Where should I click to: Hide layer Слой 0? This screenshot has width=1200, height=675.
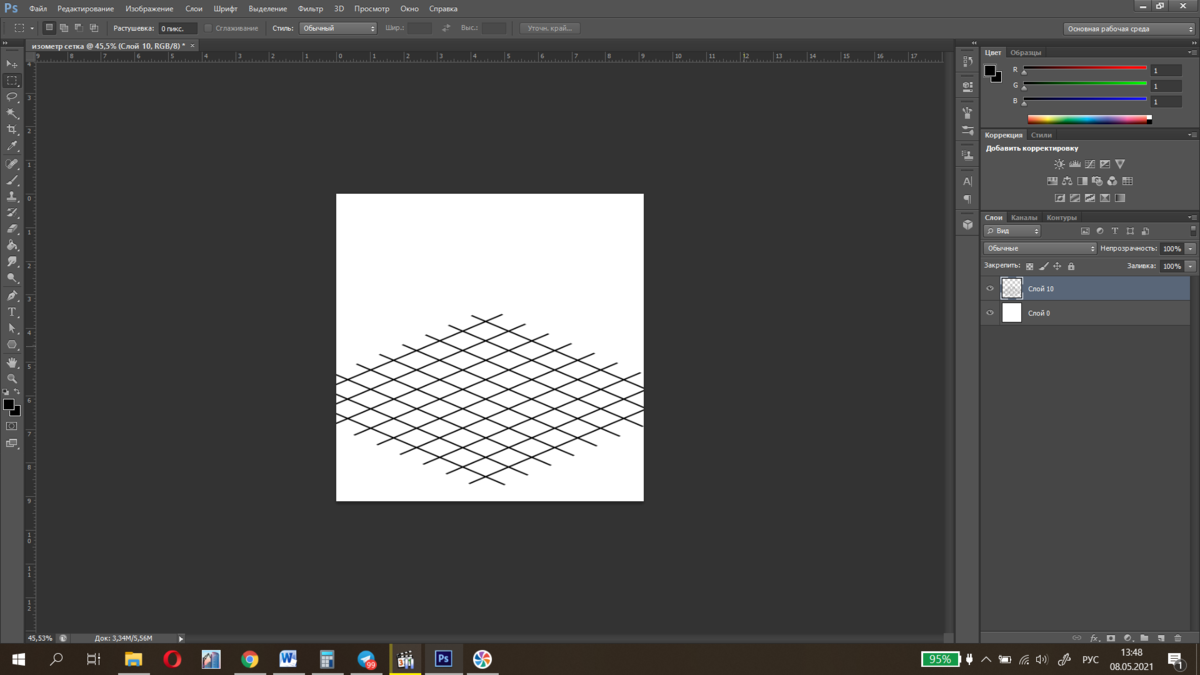coord(990,313)
